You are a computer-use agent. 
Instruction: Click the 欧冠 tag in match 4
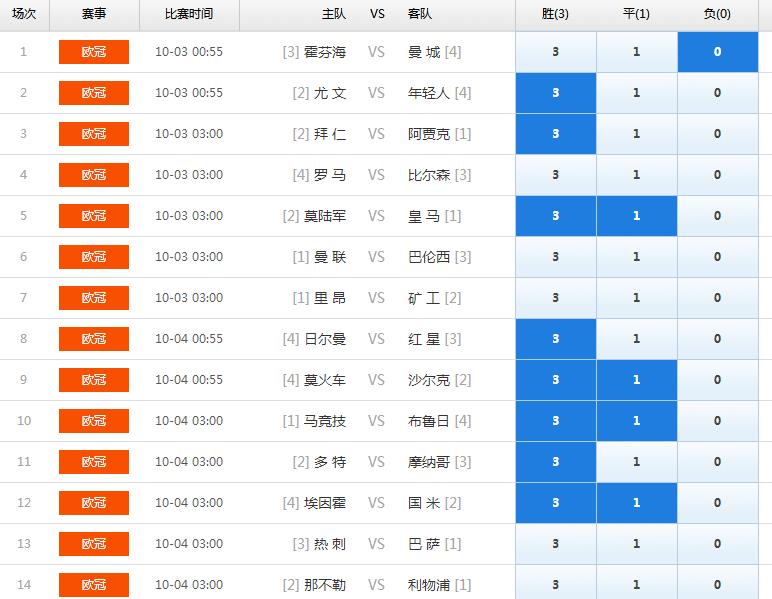click(x=94, y=175)
